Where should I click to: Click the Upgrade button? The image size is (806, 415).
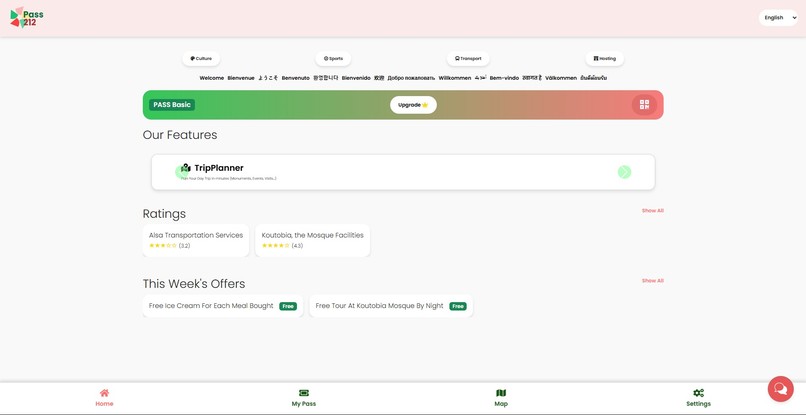click(x=413, y=105)
